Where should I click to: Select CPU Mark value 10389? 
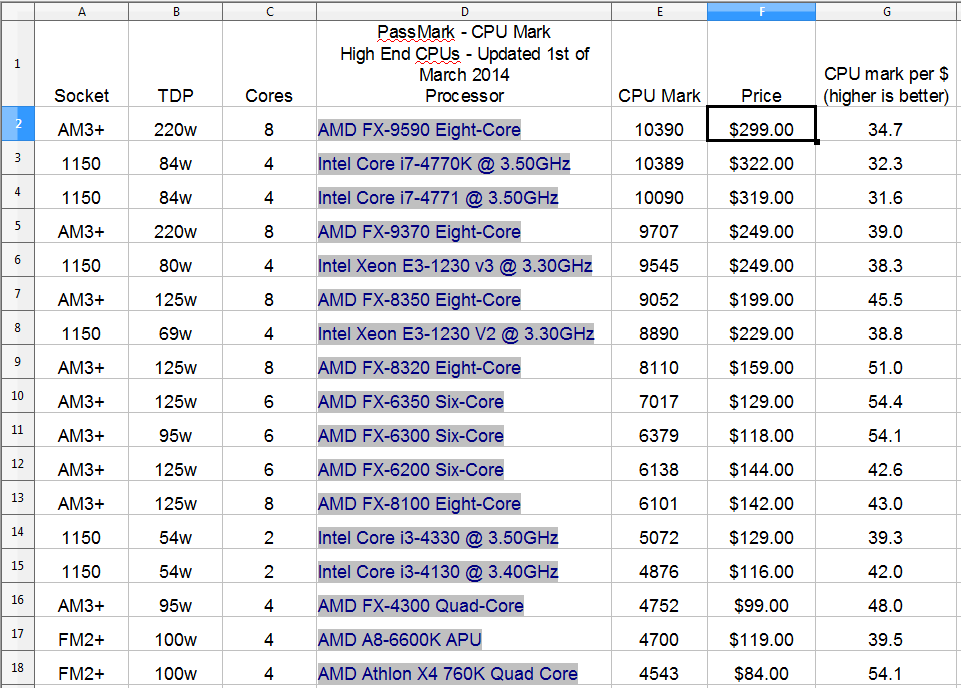point(659,158)
